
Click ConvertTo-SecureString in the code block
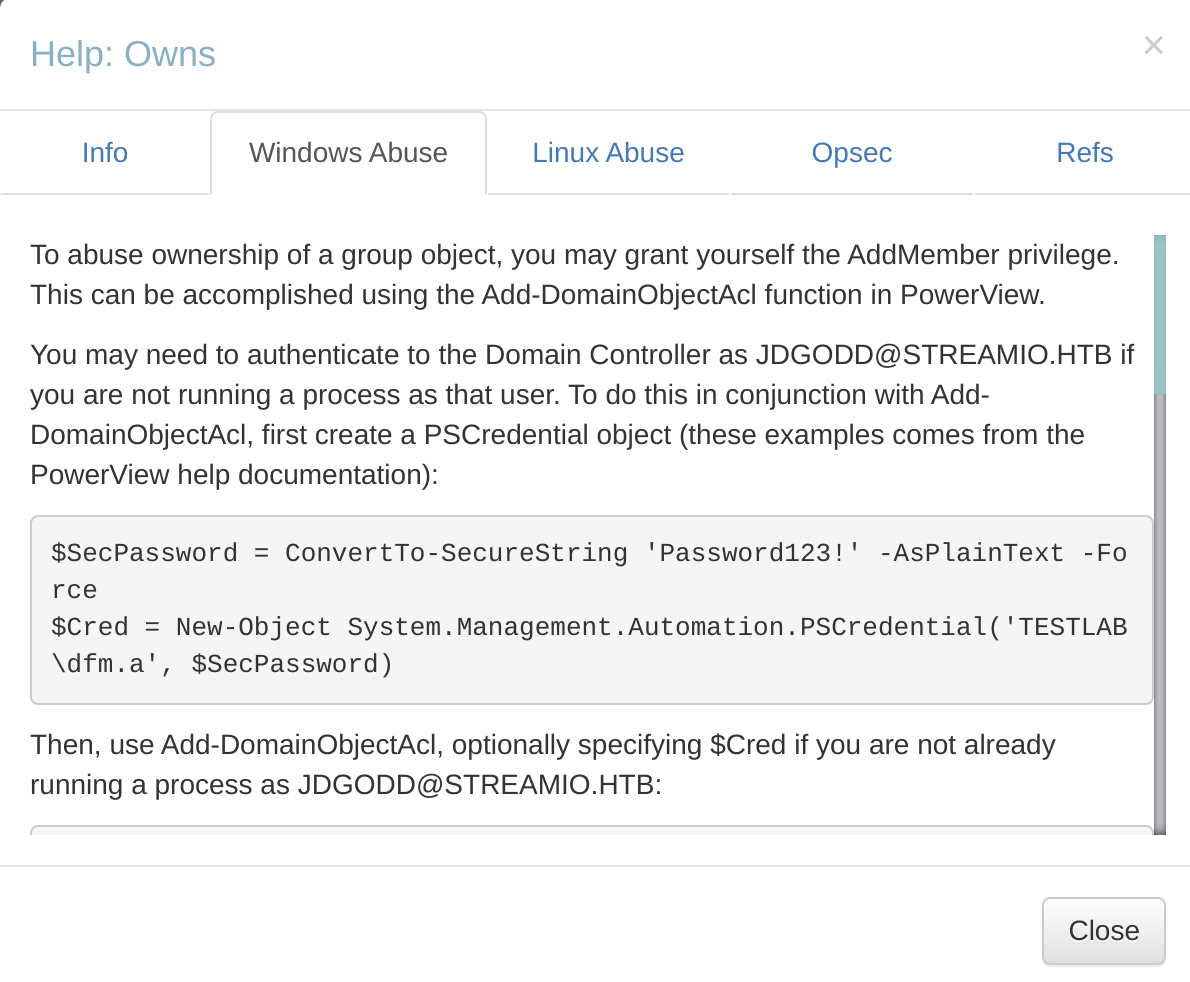[x=456, y=553]
